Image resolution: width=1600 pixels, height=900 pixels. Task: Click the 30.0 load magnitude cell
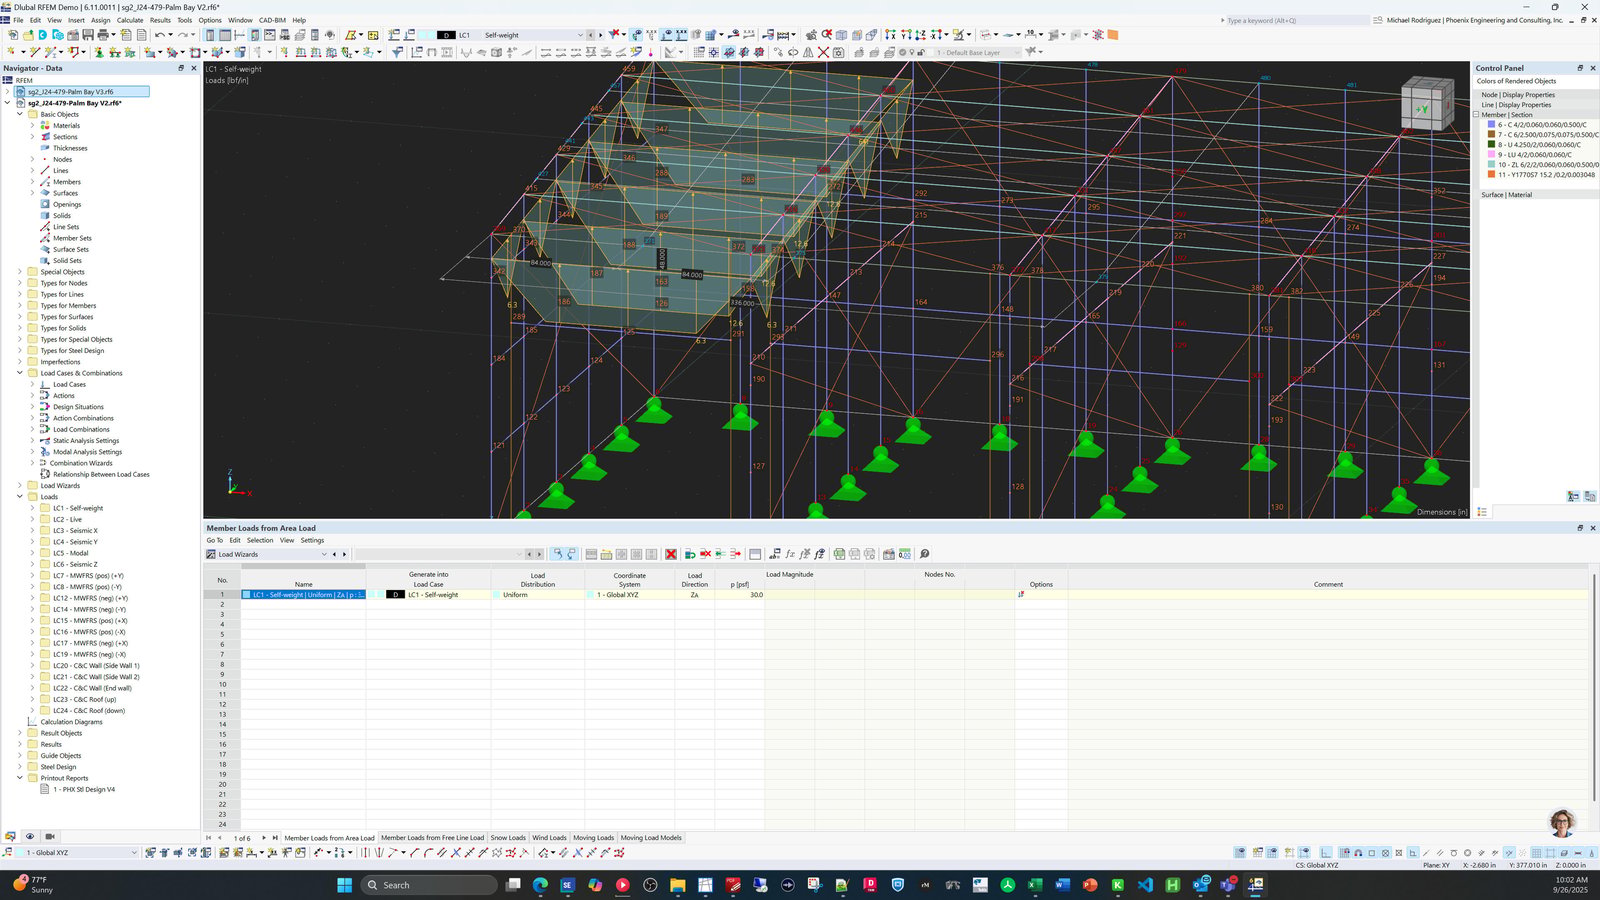tap(740, 595)
